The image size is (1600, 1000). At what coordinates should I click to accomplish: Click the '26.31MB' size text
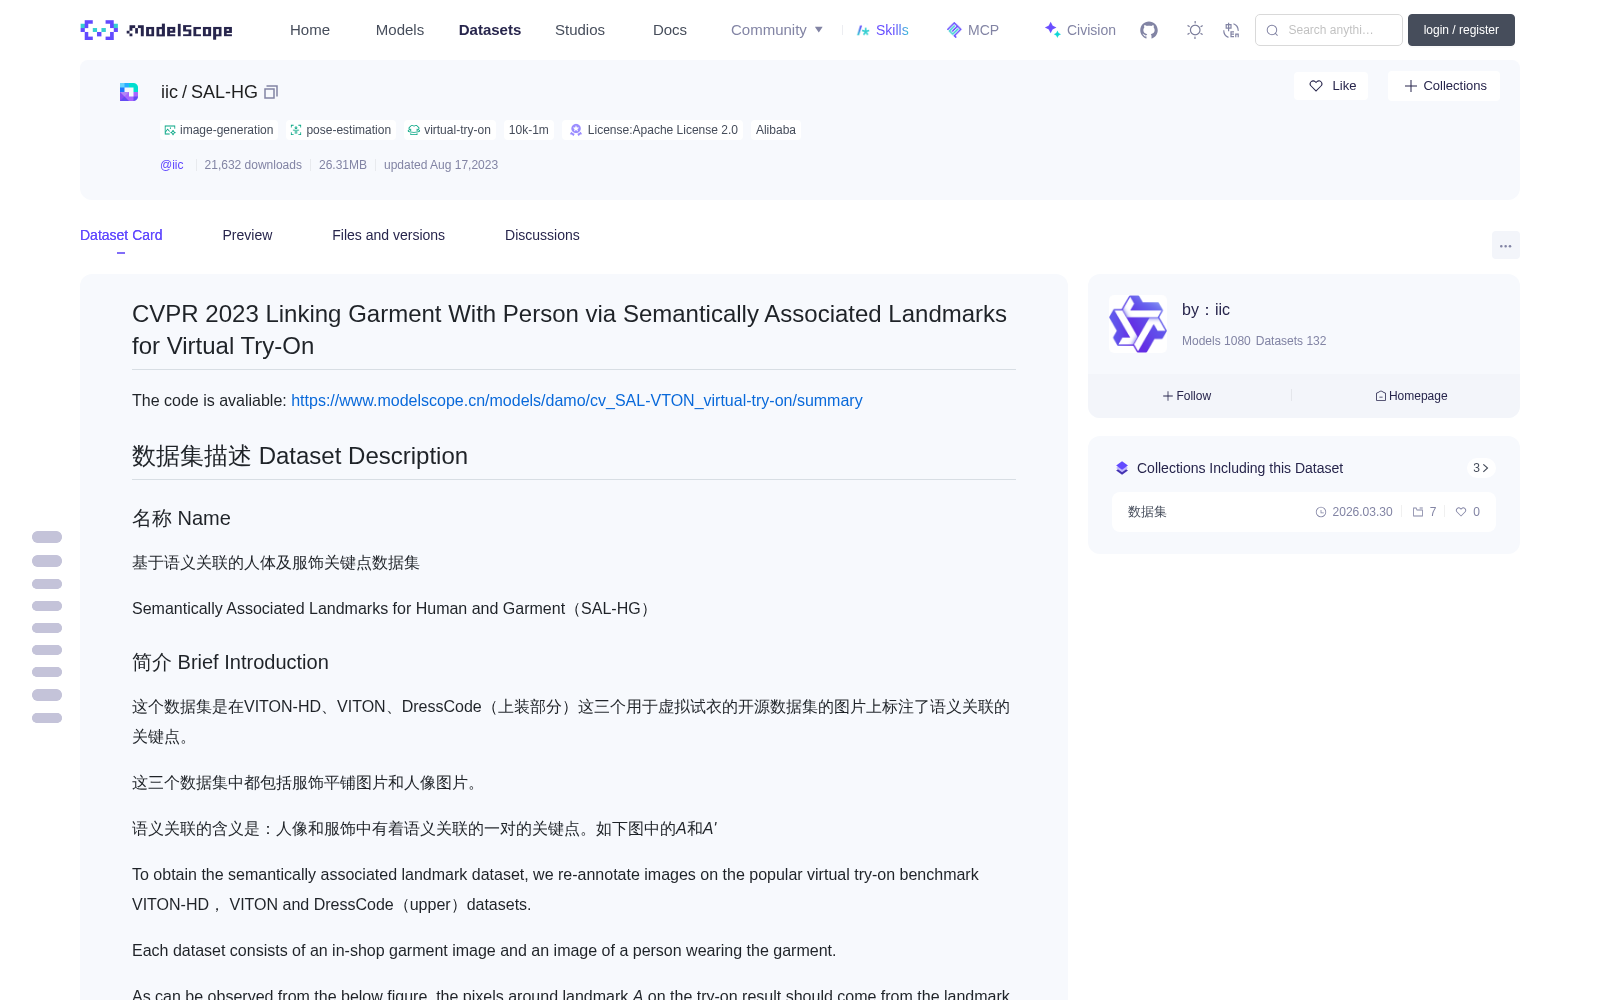(x=343, y=165)
